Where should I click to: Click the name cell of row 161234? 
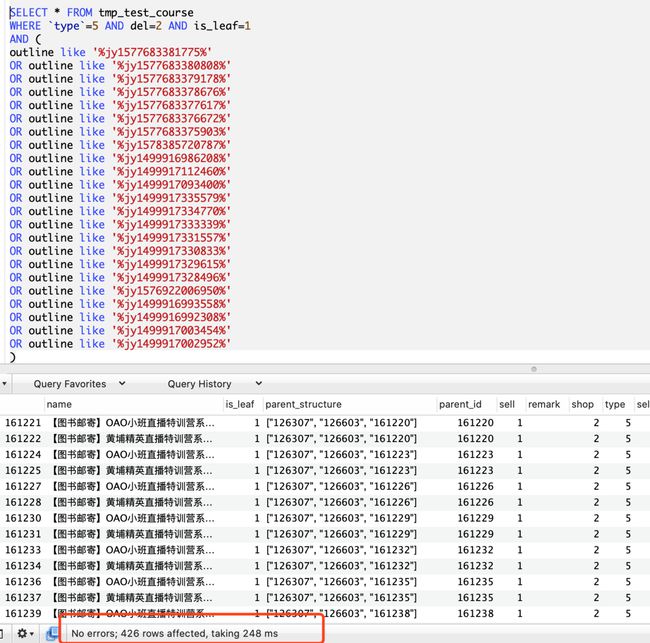click(x=132, y=566)
